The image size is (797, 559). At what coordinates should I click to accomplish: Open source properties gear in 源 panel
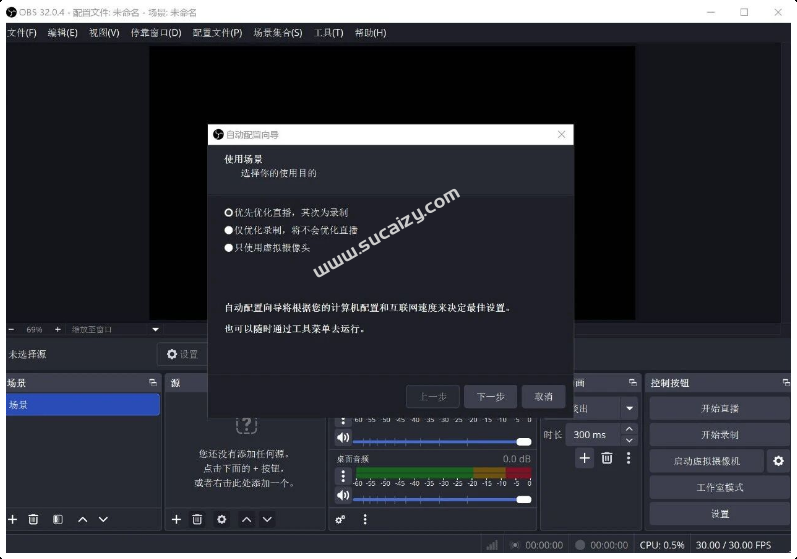222,519
